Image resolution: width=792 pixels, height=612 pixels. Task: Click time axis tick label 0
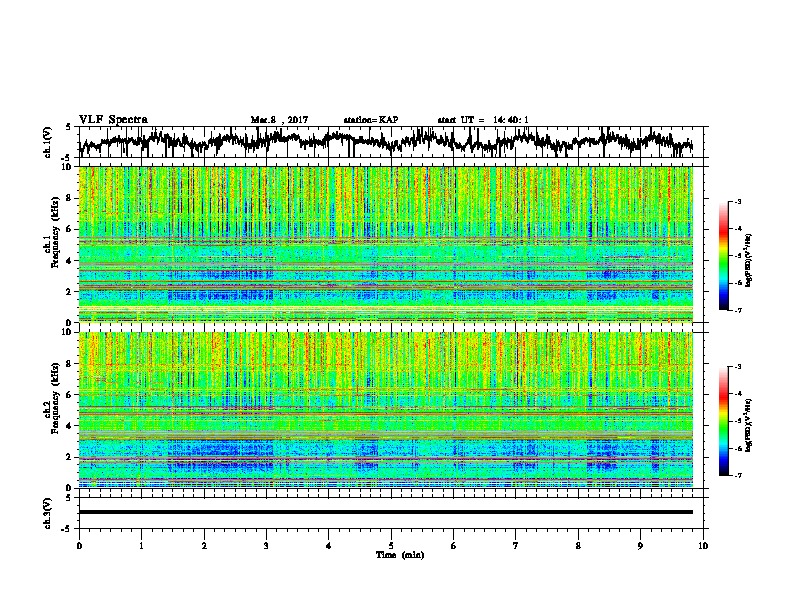coord(79,546)
